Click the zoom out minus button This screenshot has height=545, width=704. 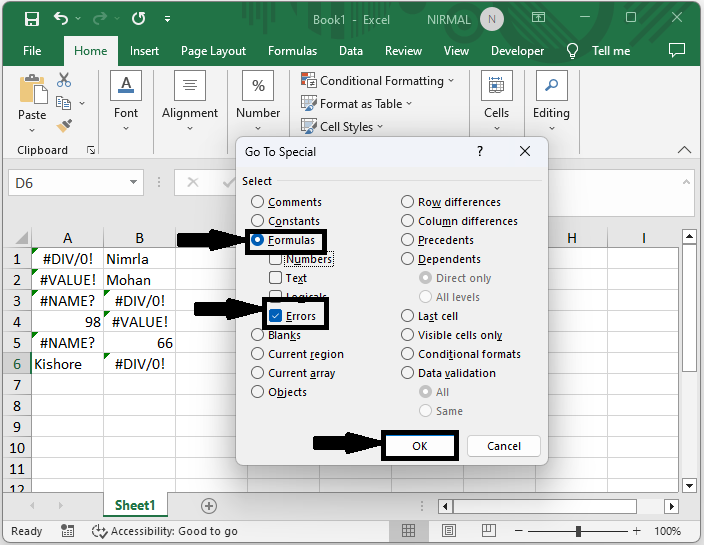click(519, 531)
